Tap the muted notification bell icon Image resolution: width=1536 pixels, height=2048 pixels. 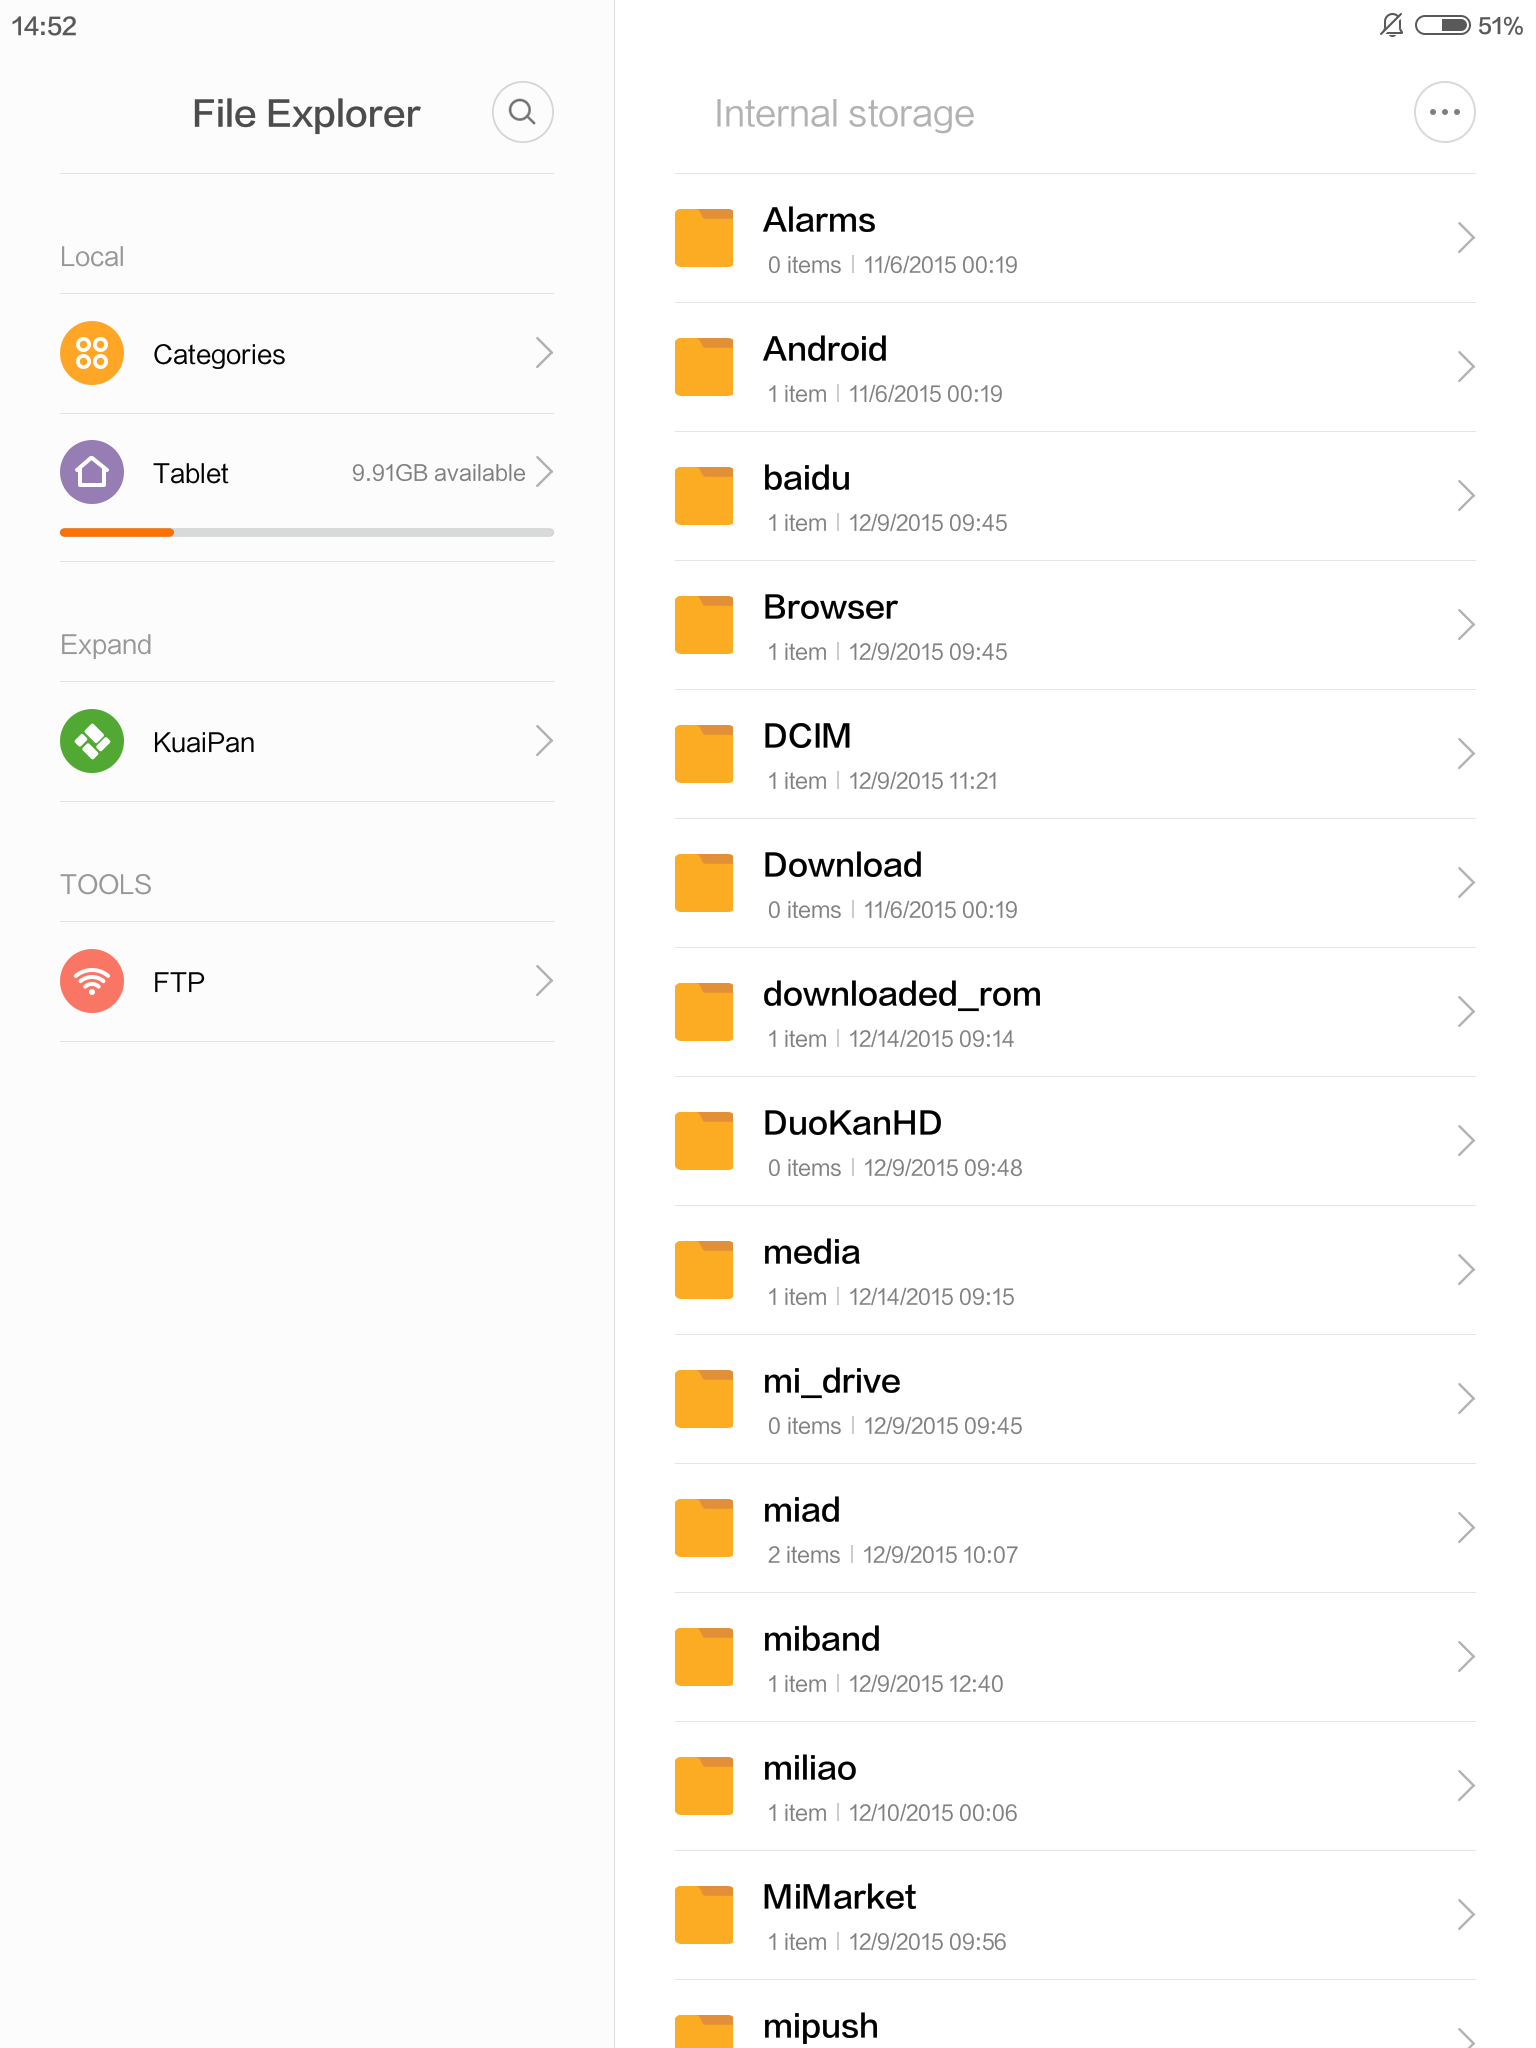pos(1391,25)
